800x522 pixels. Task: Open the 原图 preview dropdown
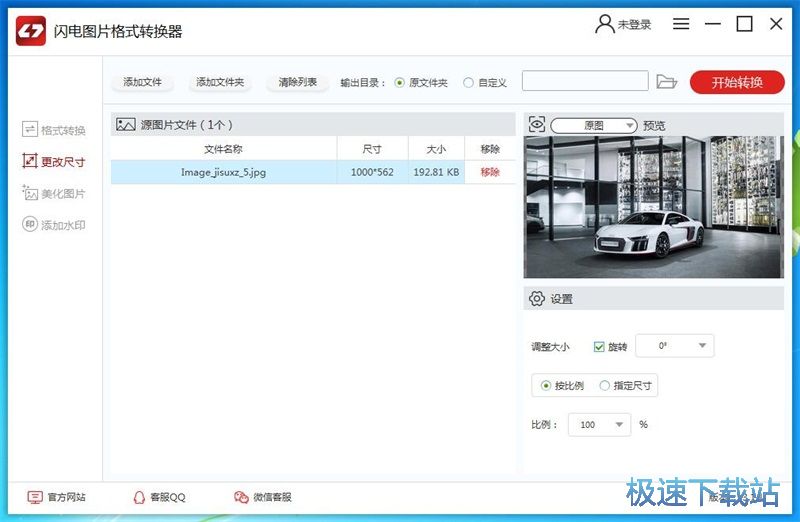[x=594, y=126]
